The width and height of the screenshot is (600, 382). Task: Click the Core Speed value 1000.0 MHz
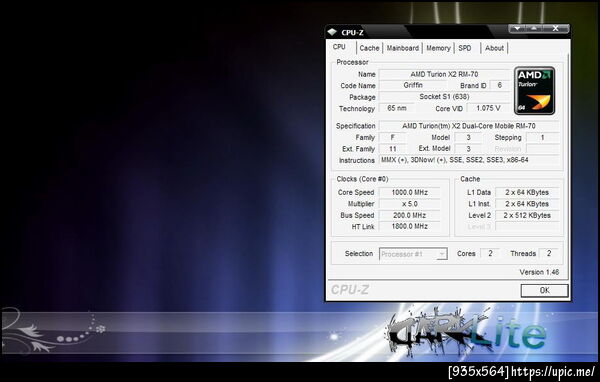[x=409, y=192]
